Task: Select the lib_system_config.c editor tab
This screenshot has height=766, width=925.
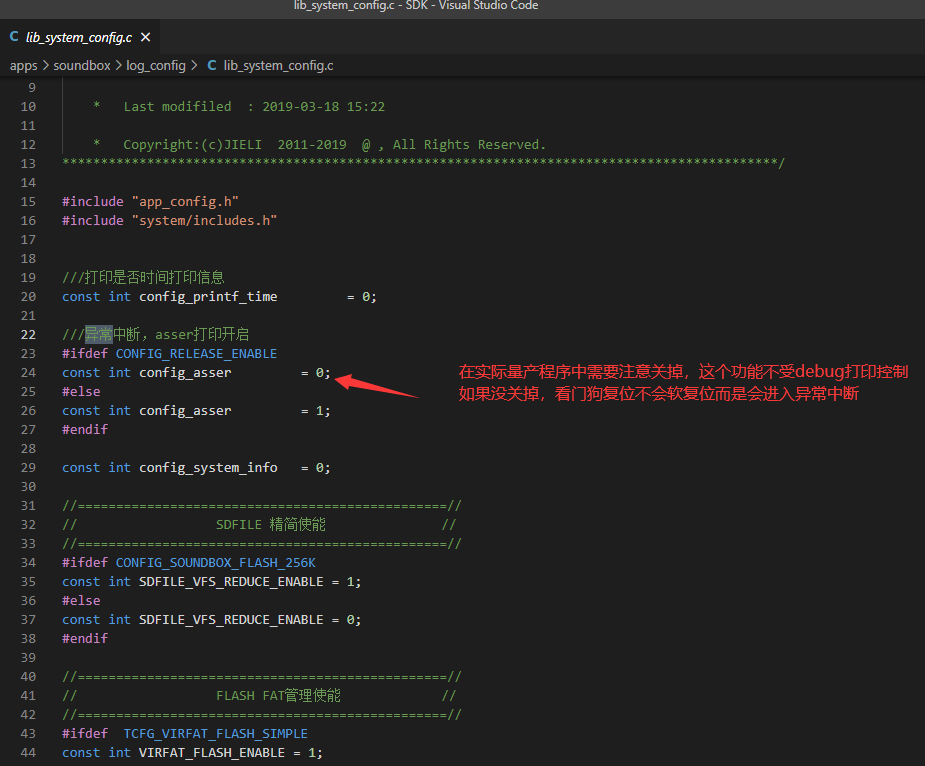Action: pyautogui.click(x=80, y=37)
